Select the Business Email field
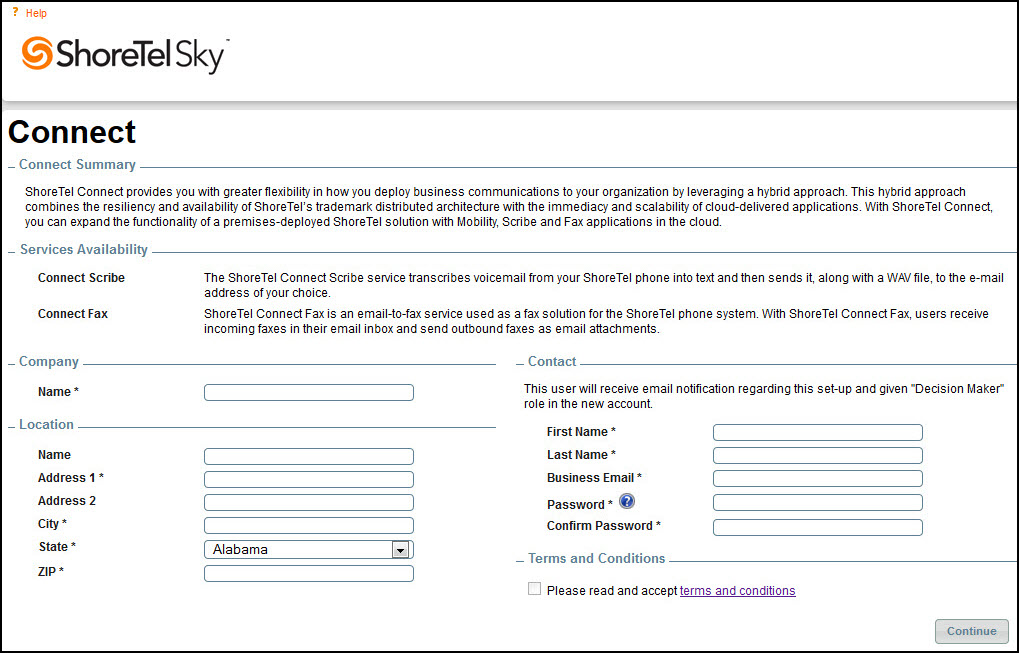This screenshot has width=1019, height=653. (818, 478)
